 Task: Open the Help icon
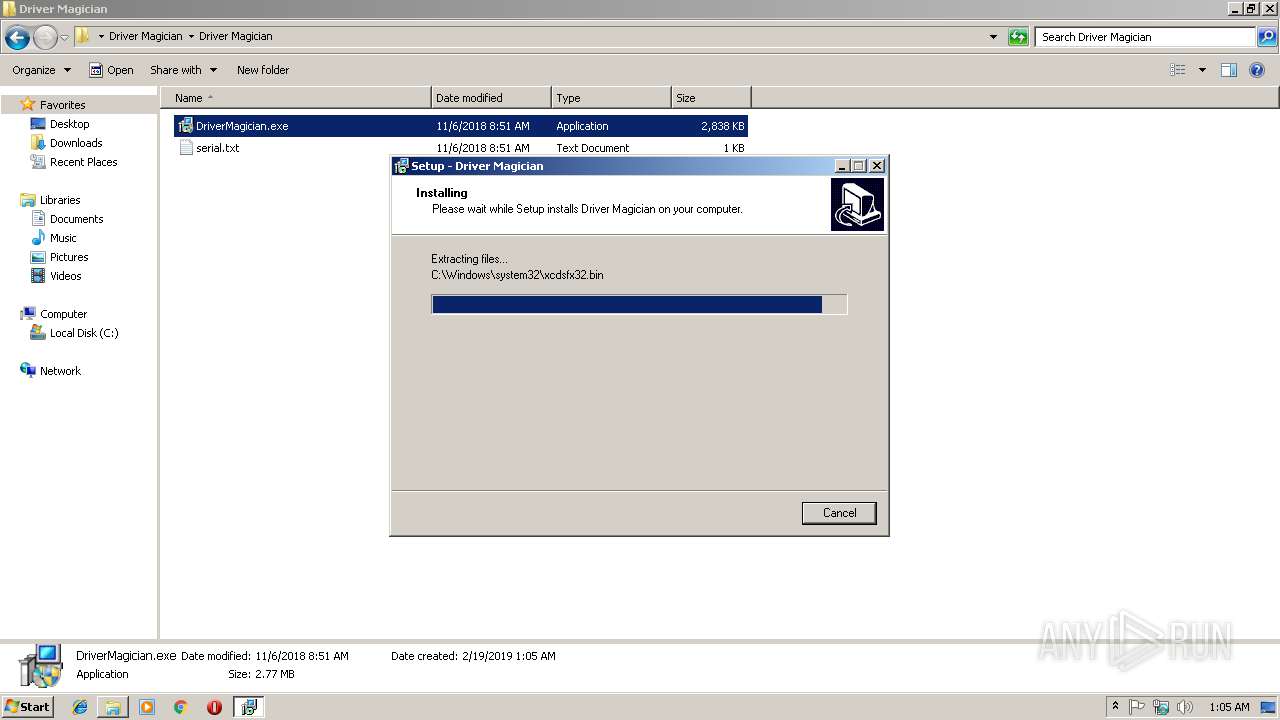[x=1257, y=70]
